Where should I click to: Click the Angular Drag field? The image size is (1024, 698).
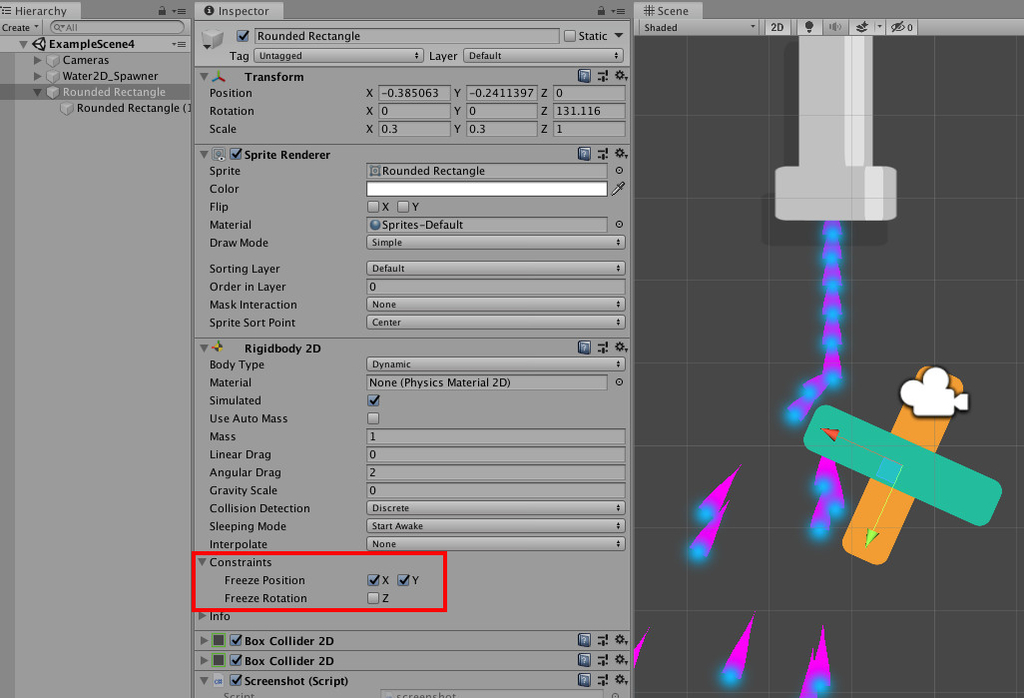coord(496,472)
